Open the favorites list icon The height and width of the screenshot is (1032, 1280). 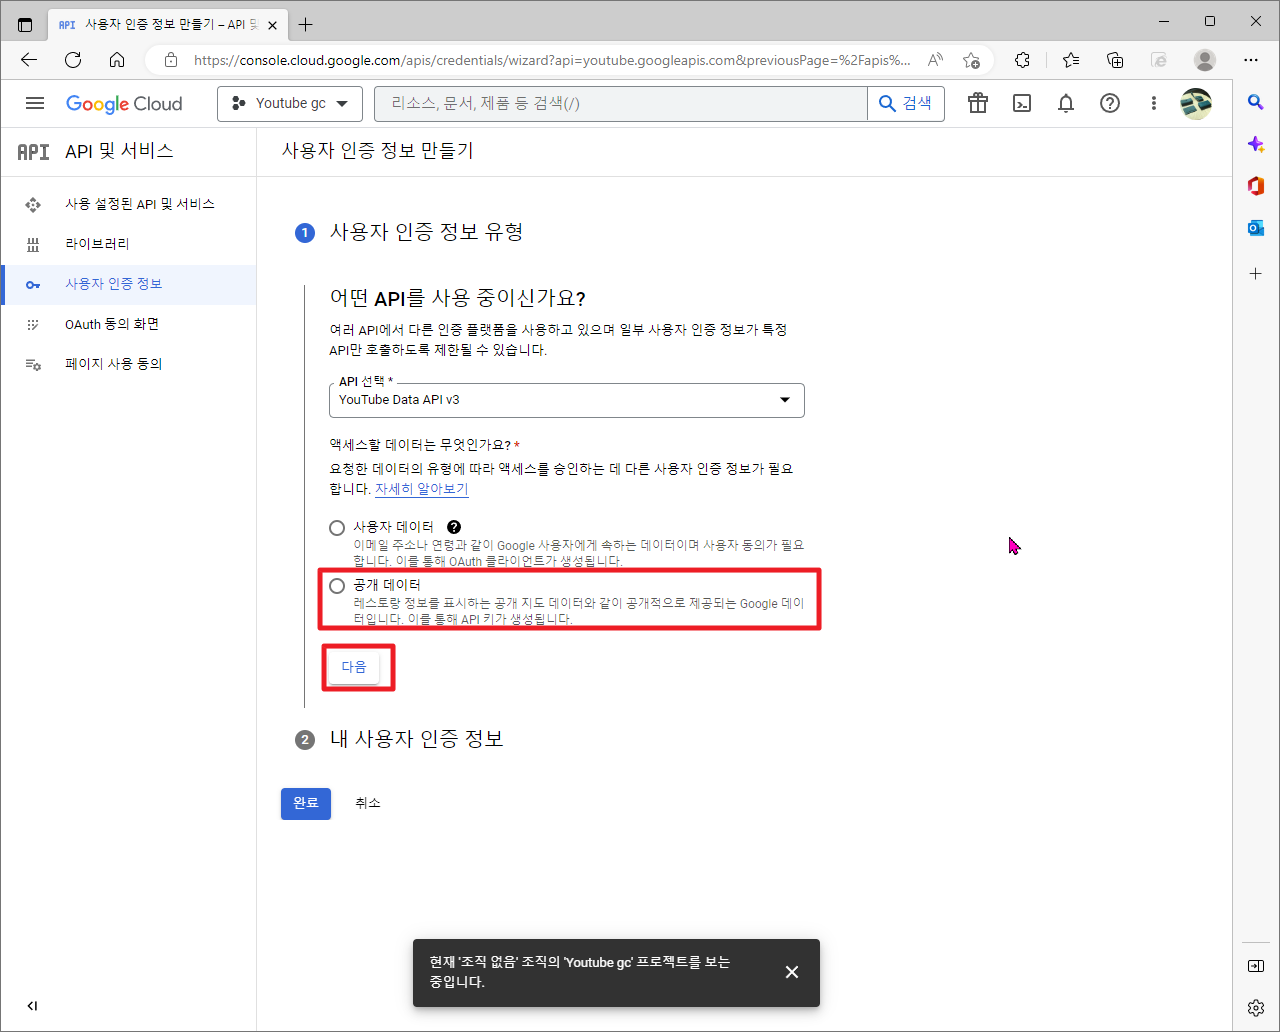coord(1071,60)
